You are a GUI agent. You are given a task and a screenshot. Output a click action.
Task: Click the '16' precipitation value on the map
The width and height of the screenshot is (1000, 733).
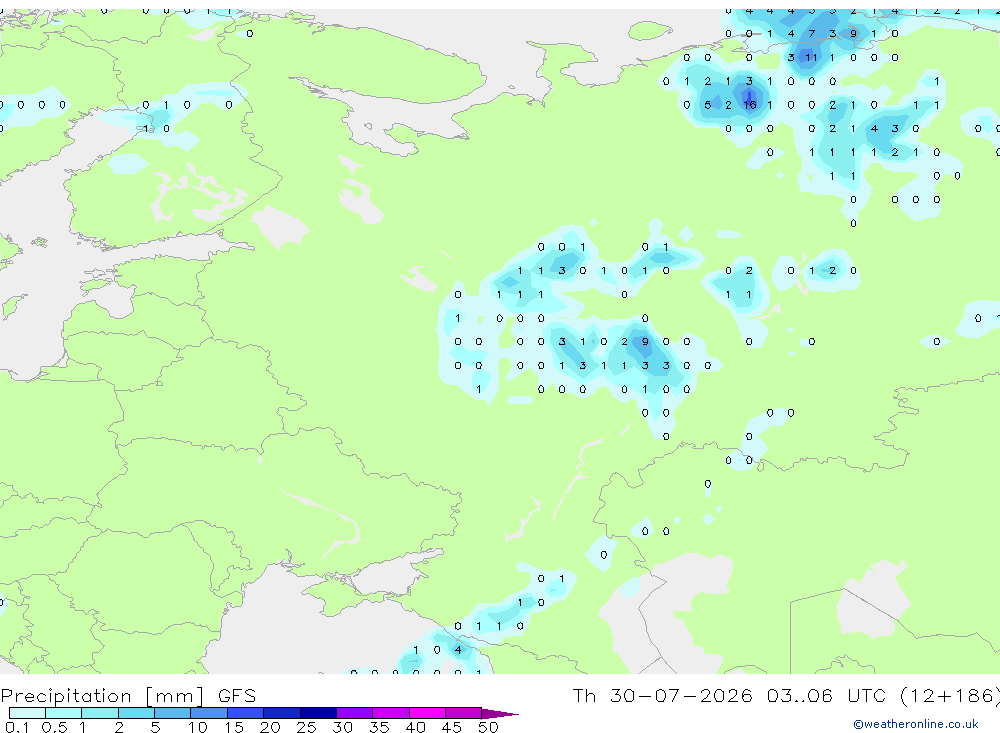point(749,105)
